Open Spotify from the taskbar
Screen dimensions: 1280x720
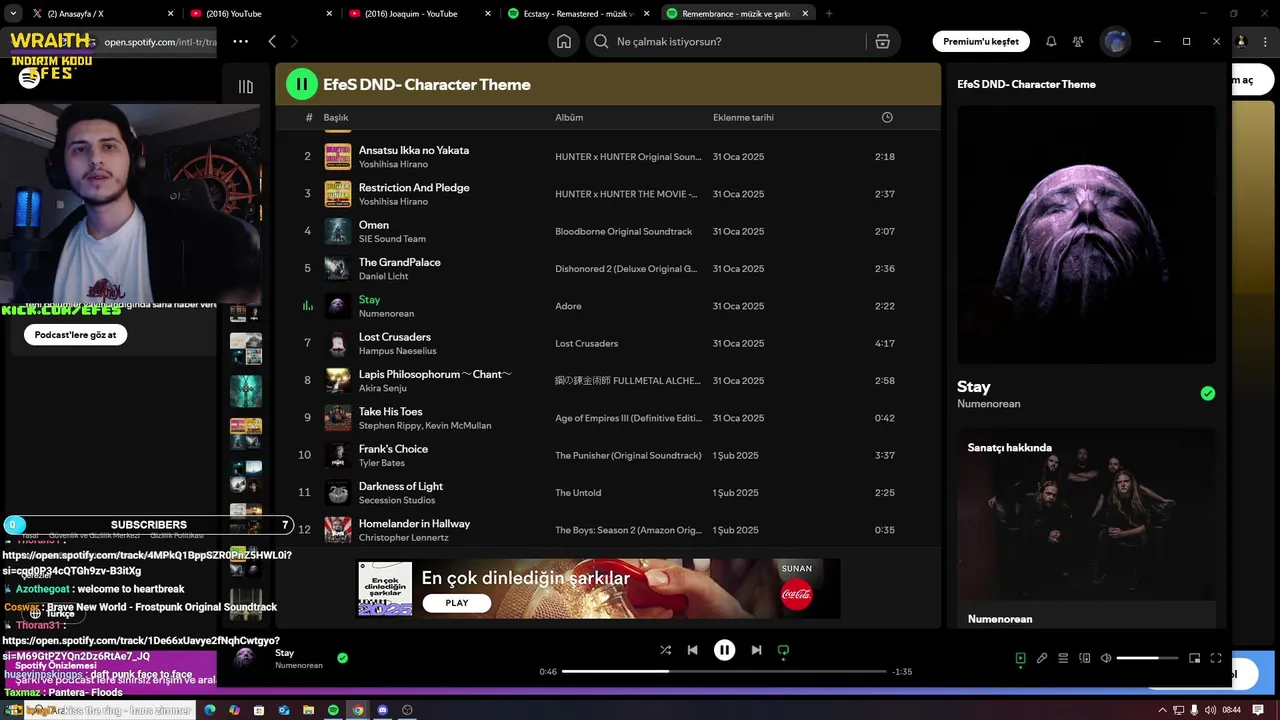pyautogui.click(x=333, y=710)
